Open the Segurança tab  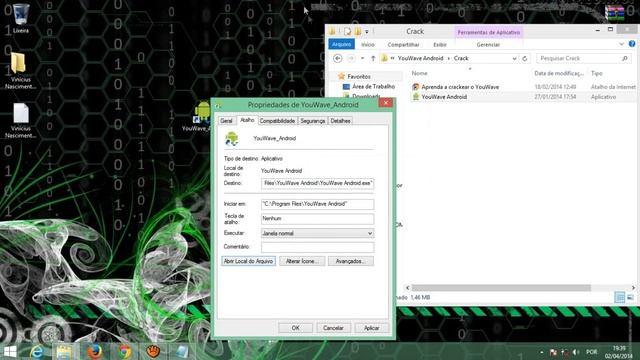tap(313, 121)
